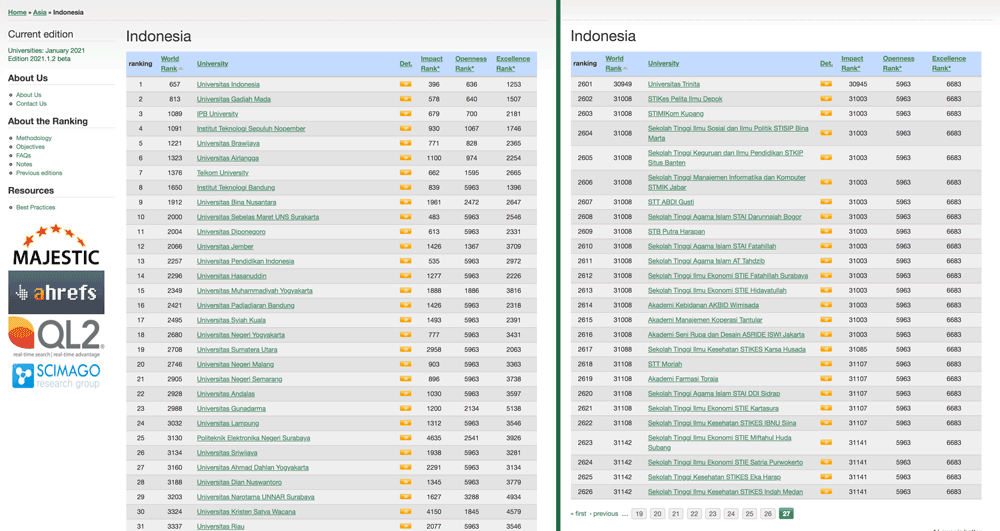Open details icon for Universitas Gadjah Mada
Viewport: 1000px width, 531px height.
(x=405, y=99)
